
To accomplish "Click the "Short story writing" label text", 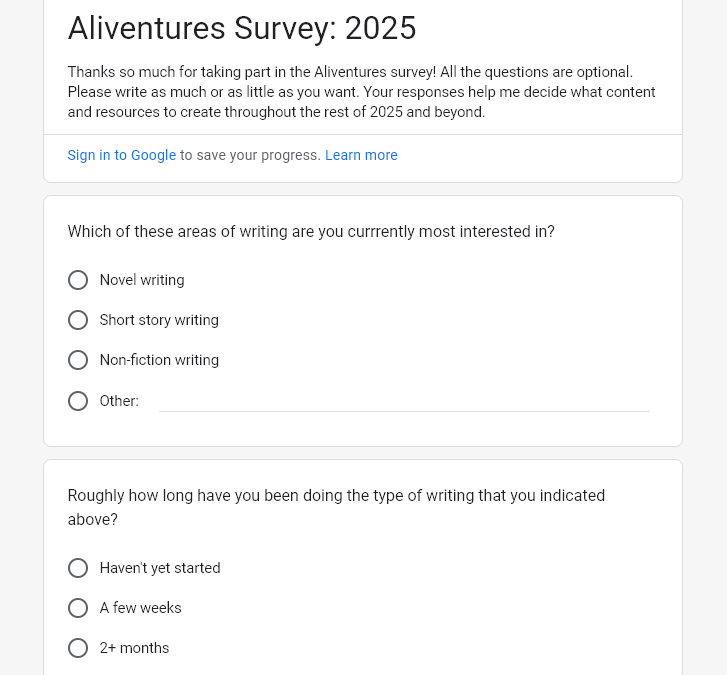I will pos(159,321).
